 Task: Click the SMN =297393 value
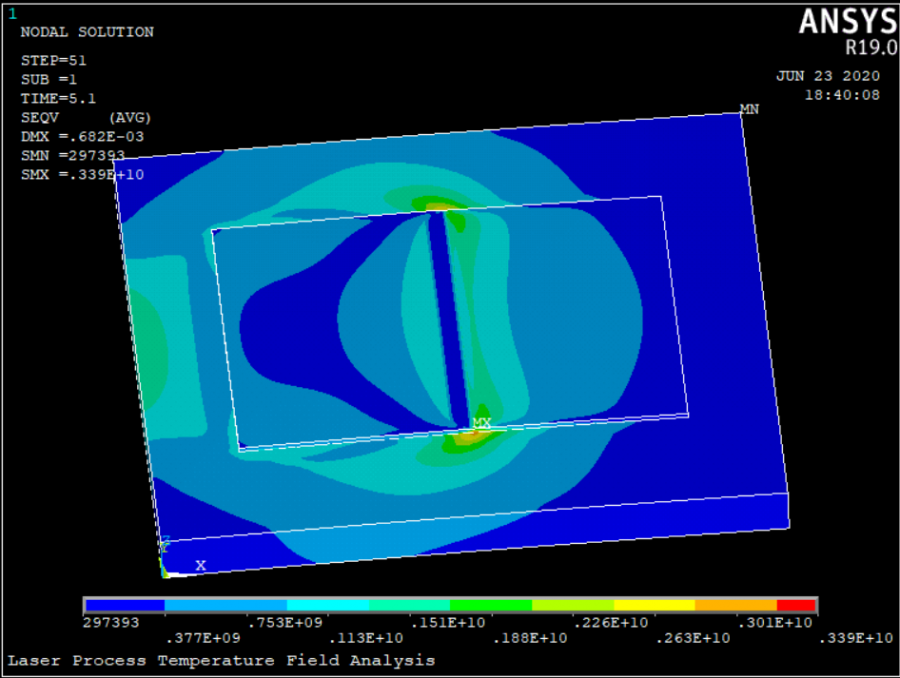(73, 155)
